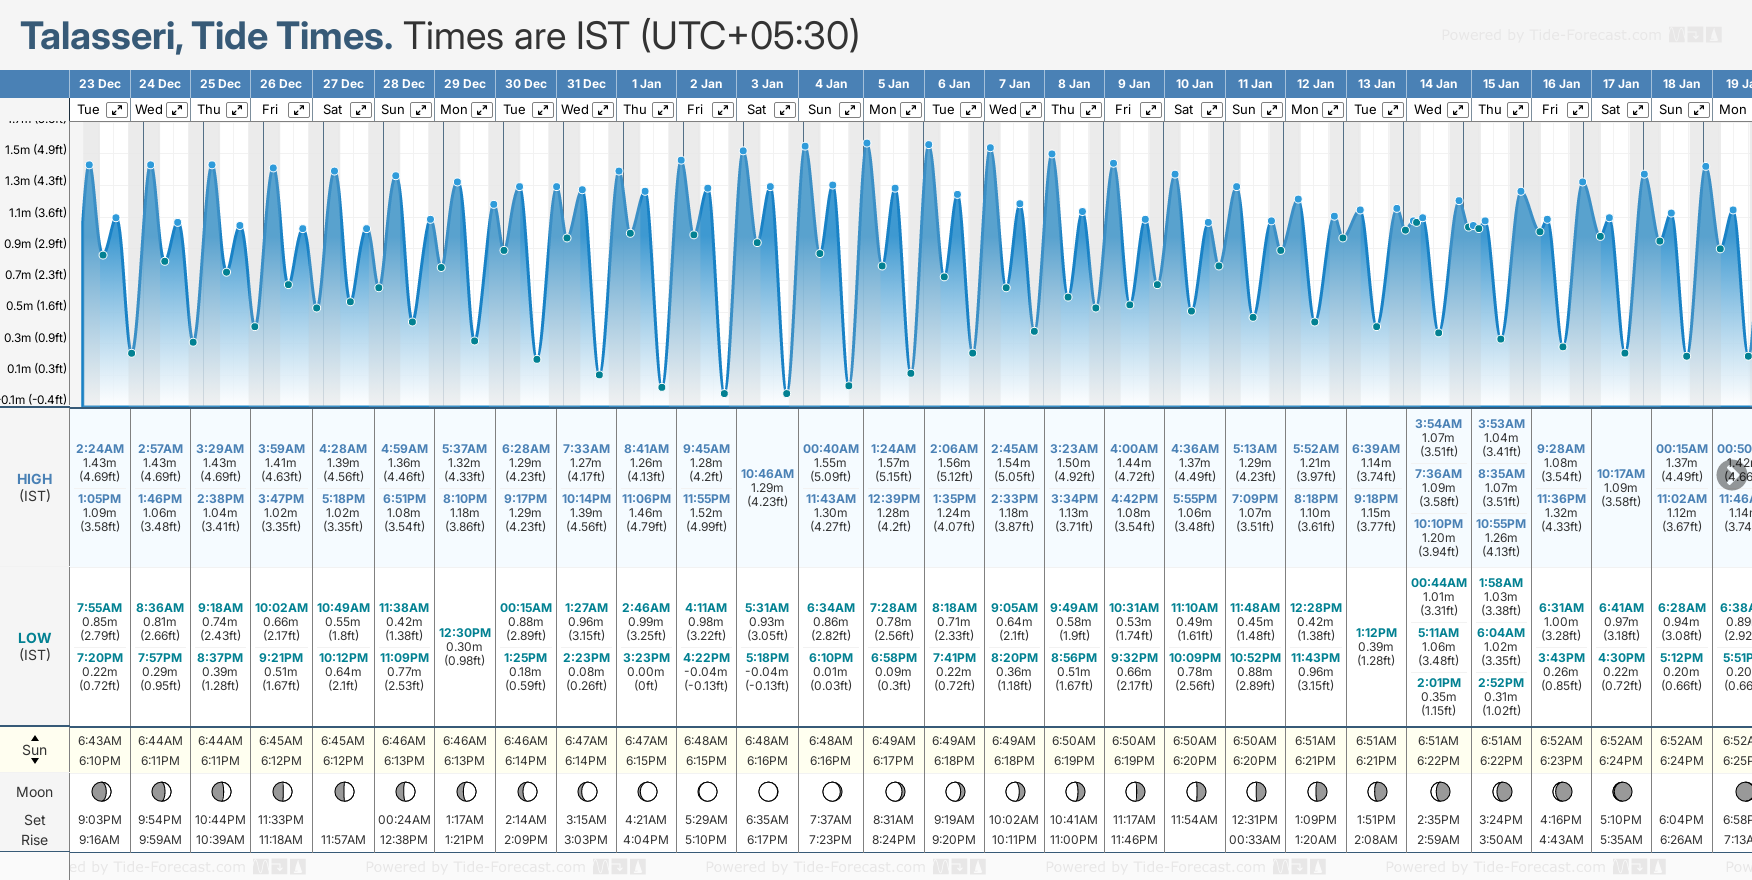
Task: Toggle the Sun row up-down arrows
Action: 35,750
